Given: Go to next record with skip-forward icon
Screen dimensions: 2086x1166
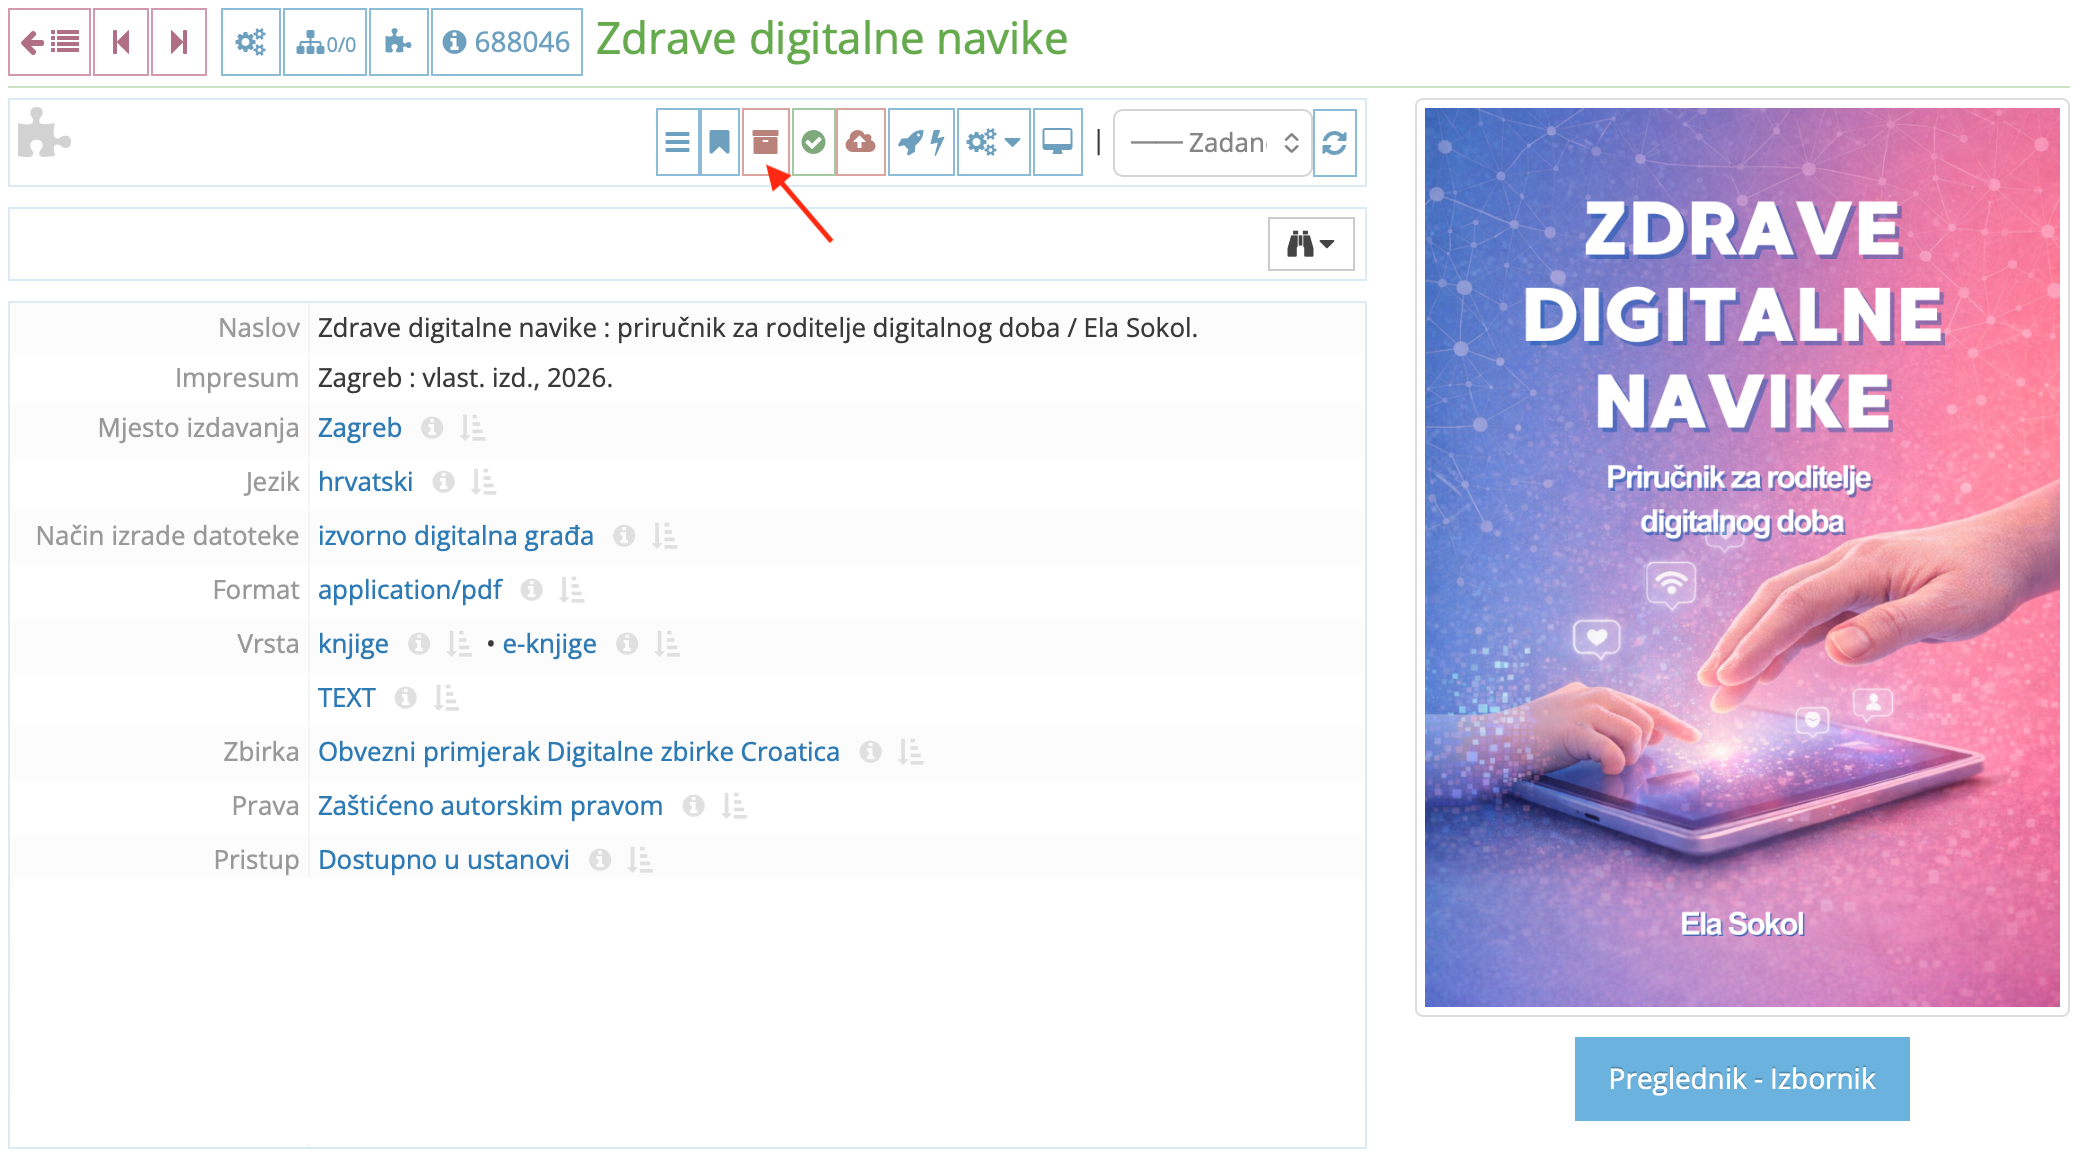Looking at the screenshot, I should coord(179,42).
